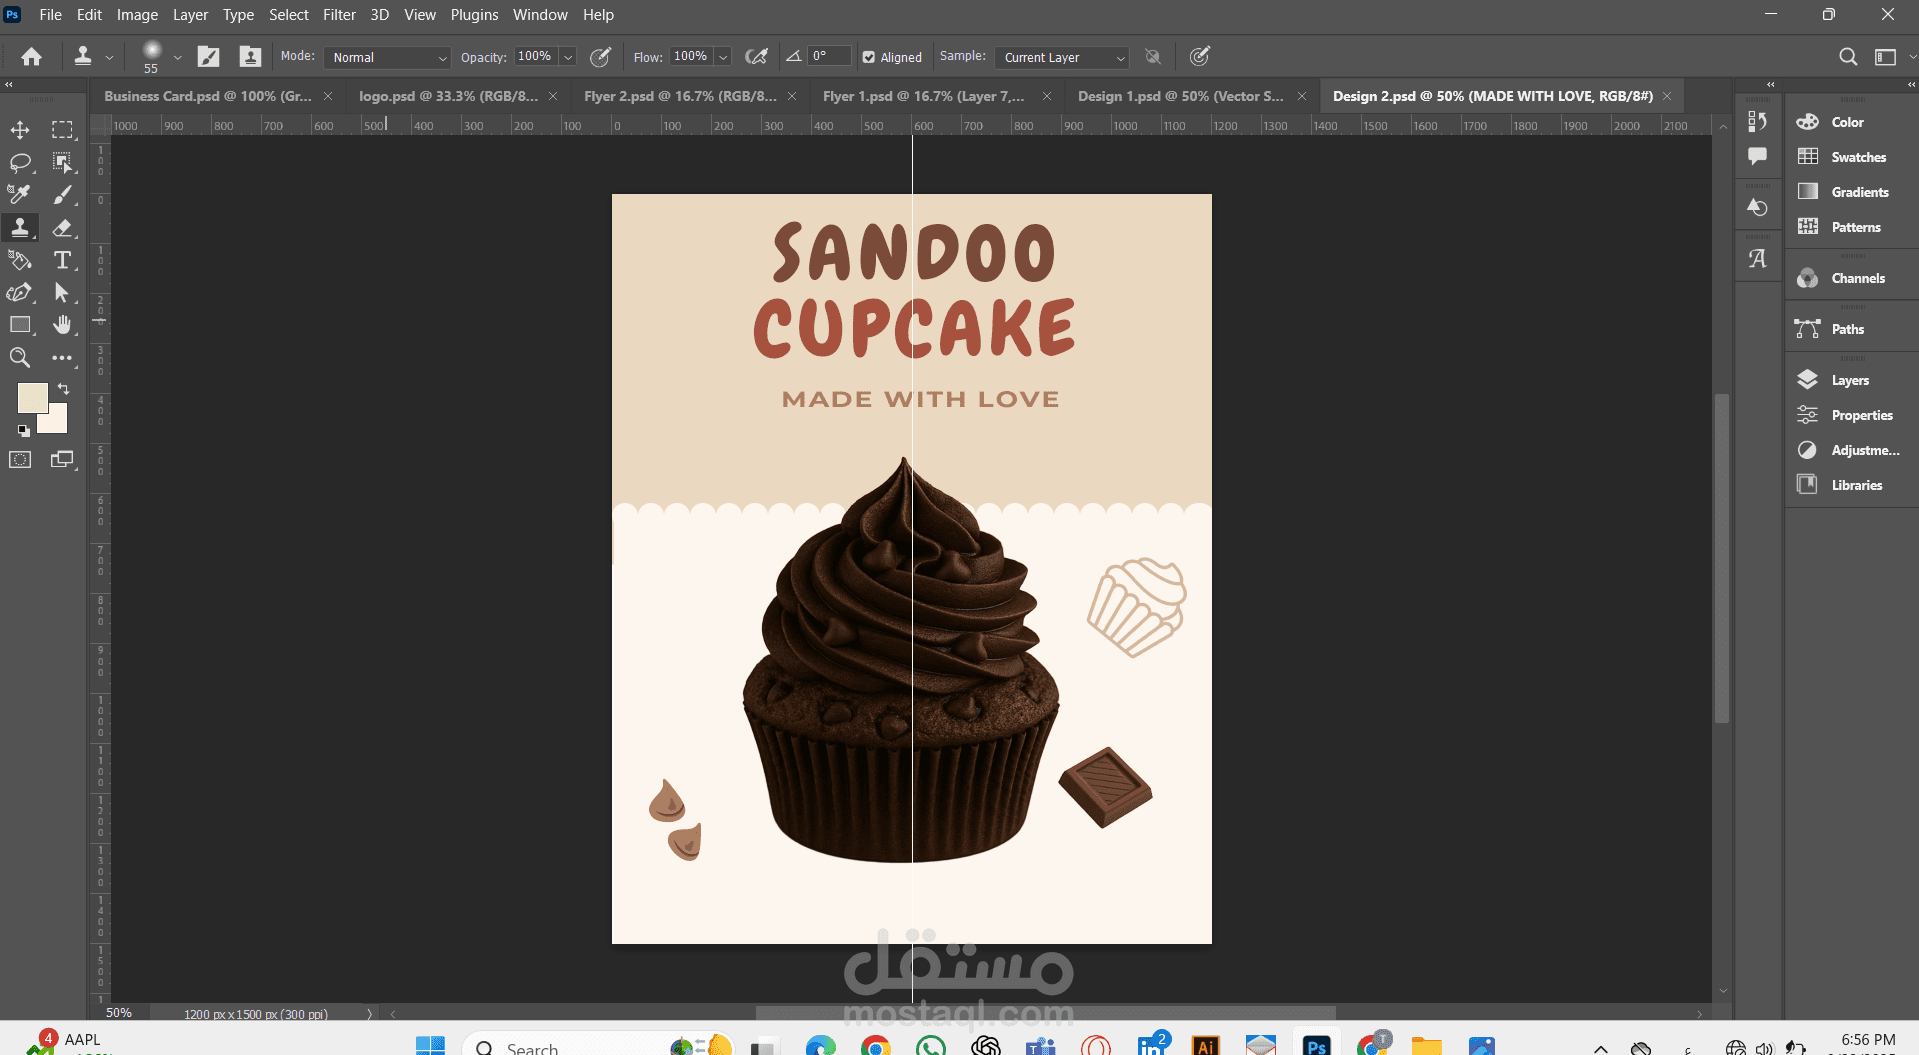Enable airbrush-style build-up effects

757,57
